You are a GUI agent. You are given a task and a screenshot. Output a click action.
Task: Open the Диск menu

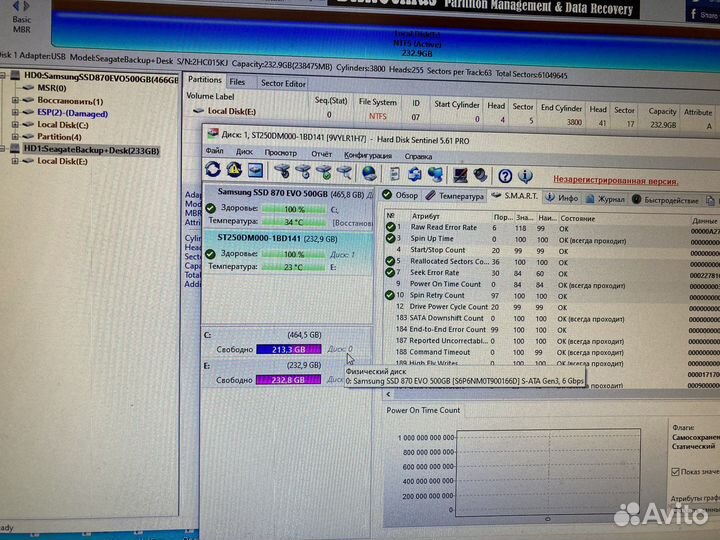pos(244,152)
